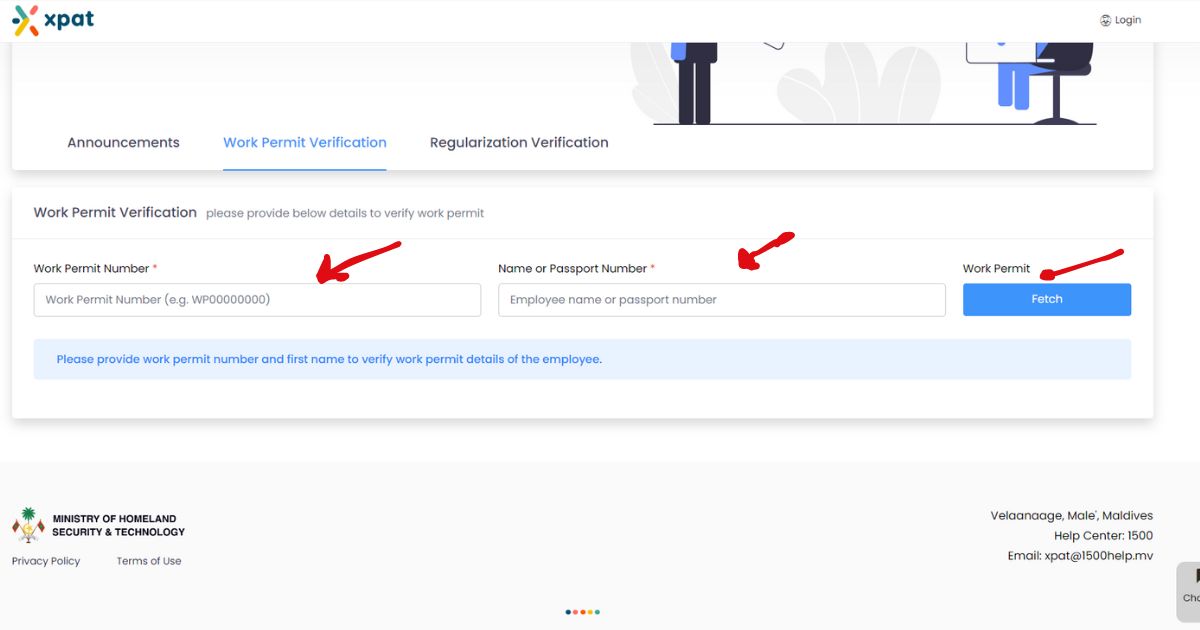Image resolution: width=1200 pixels, height=630 pixels.
Task: Click the Ministry of Homeland Security text
Action: pyautogui.click(x=118, y=525)
